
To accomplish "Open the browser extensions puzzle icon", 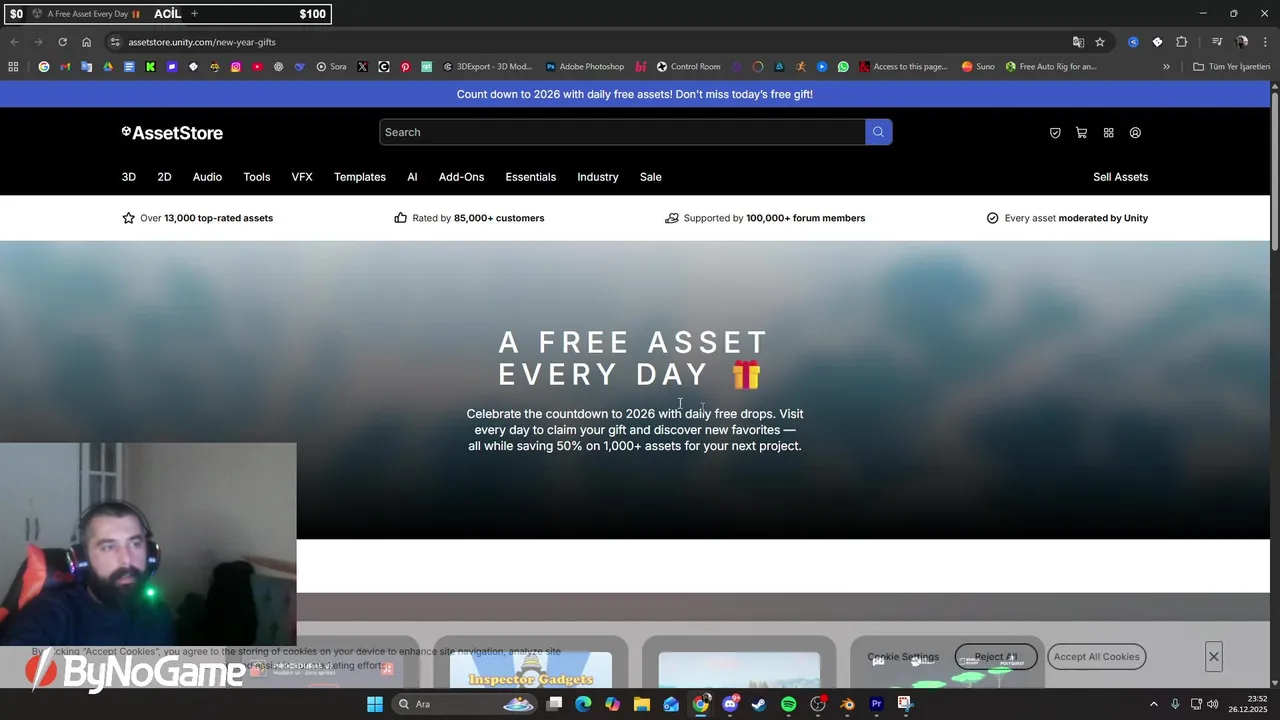I will coord(1182,42).
